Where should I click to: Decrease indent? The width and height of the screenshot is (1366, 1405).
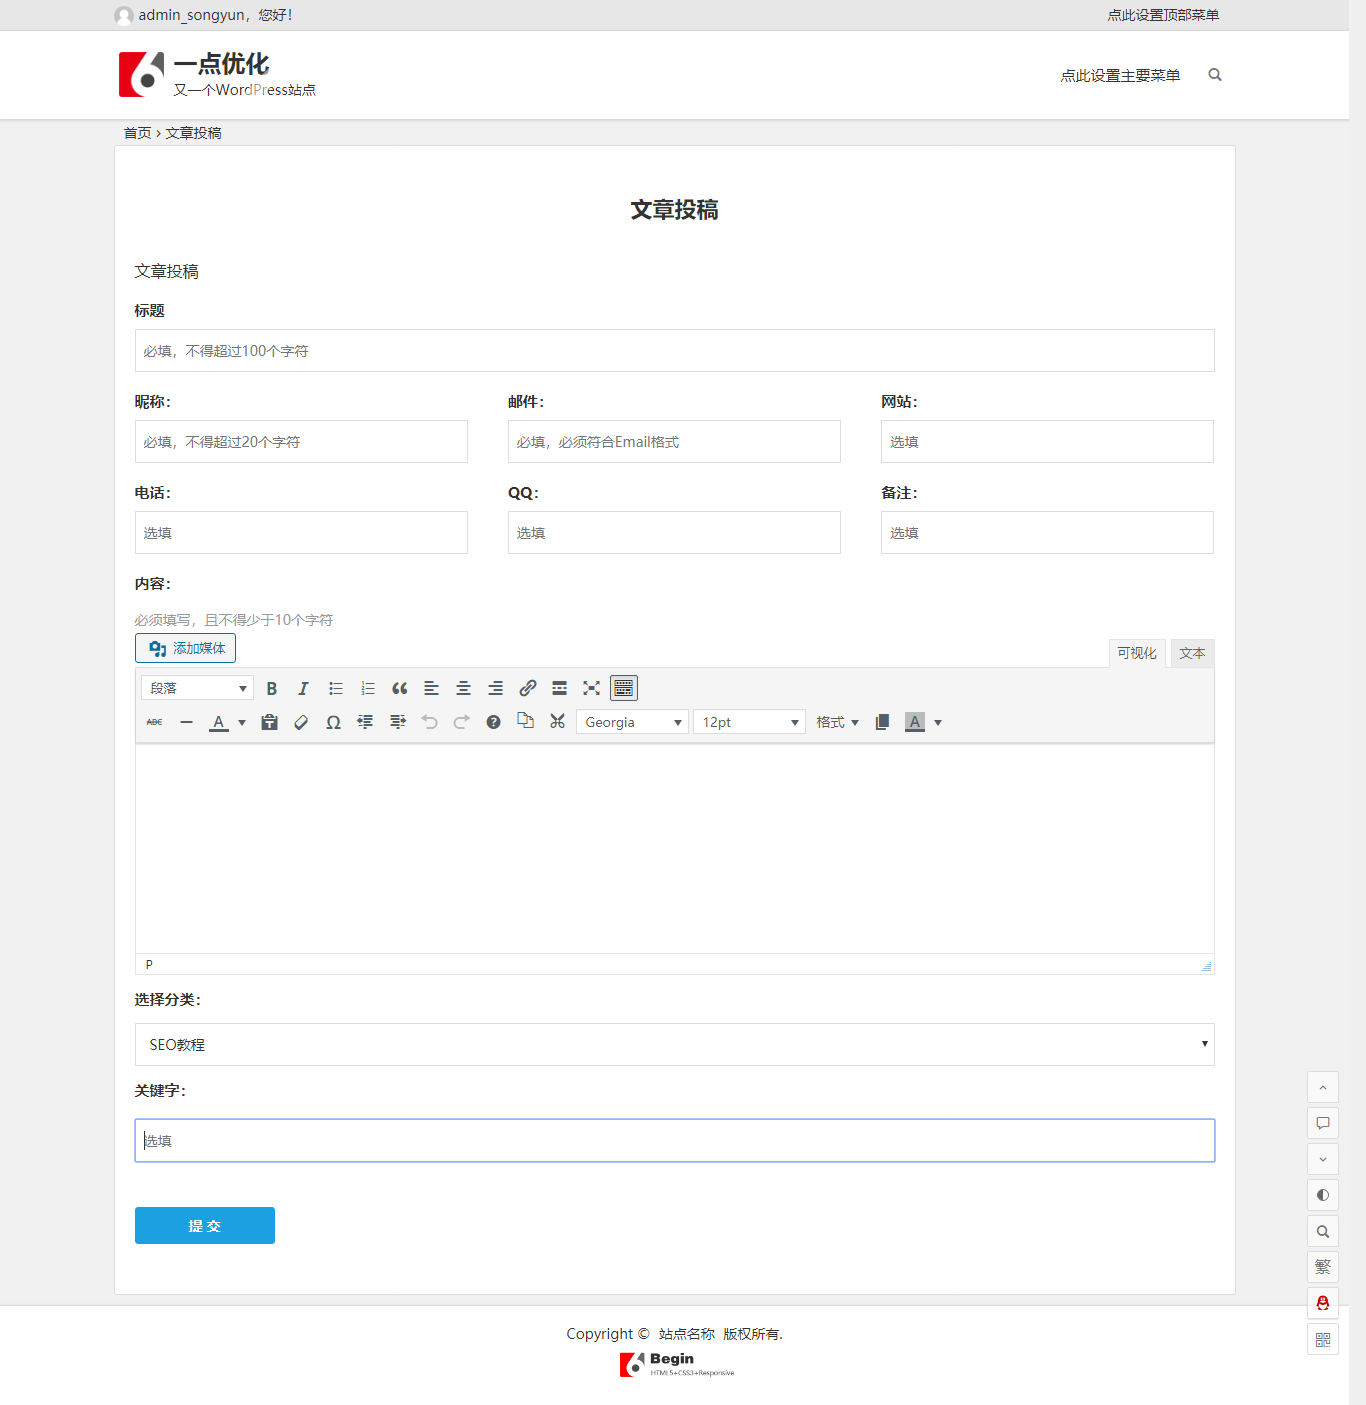pyautogui.click(x=365, y=722)
